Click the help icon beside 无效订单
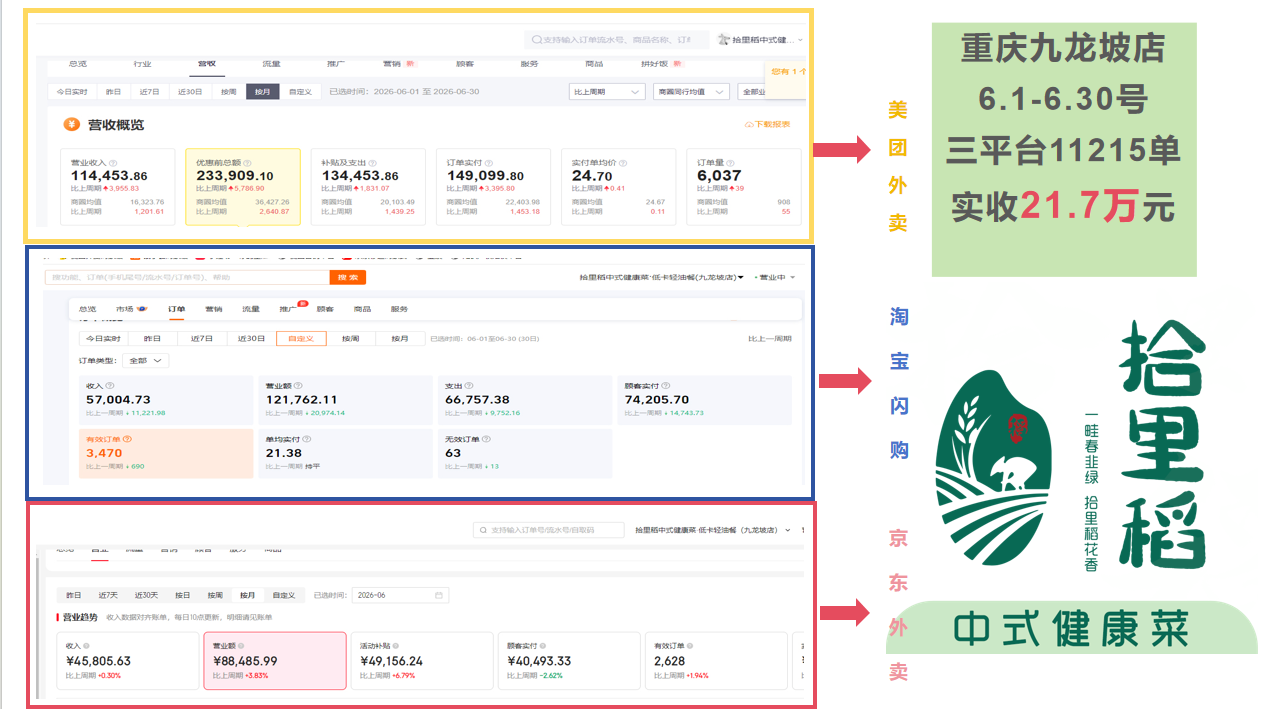 pos(487,439)
